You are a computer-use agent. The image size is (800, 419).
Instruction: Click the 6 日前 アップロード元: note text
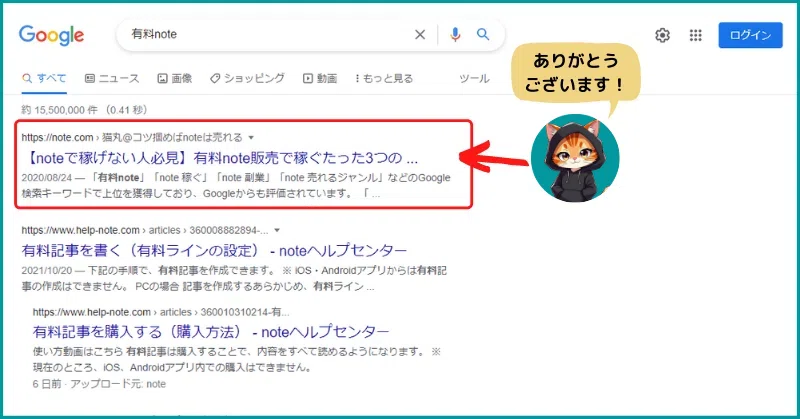tap(99, 384)
